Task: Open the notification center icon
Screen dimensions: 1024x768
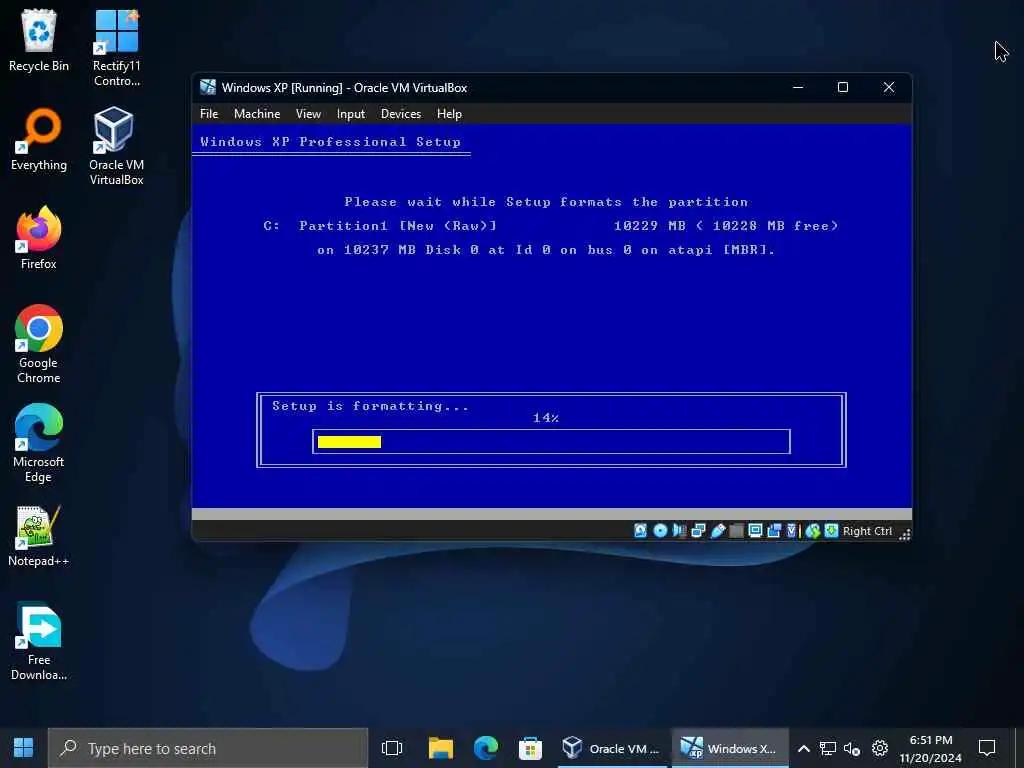Action: 987,748
